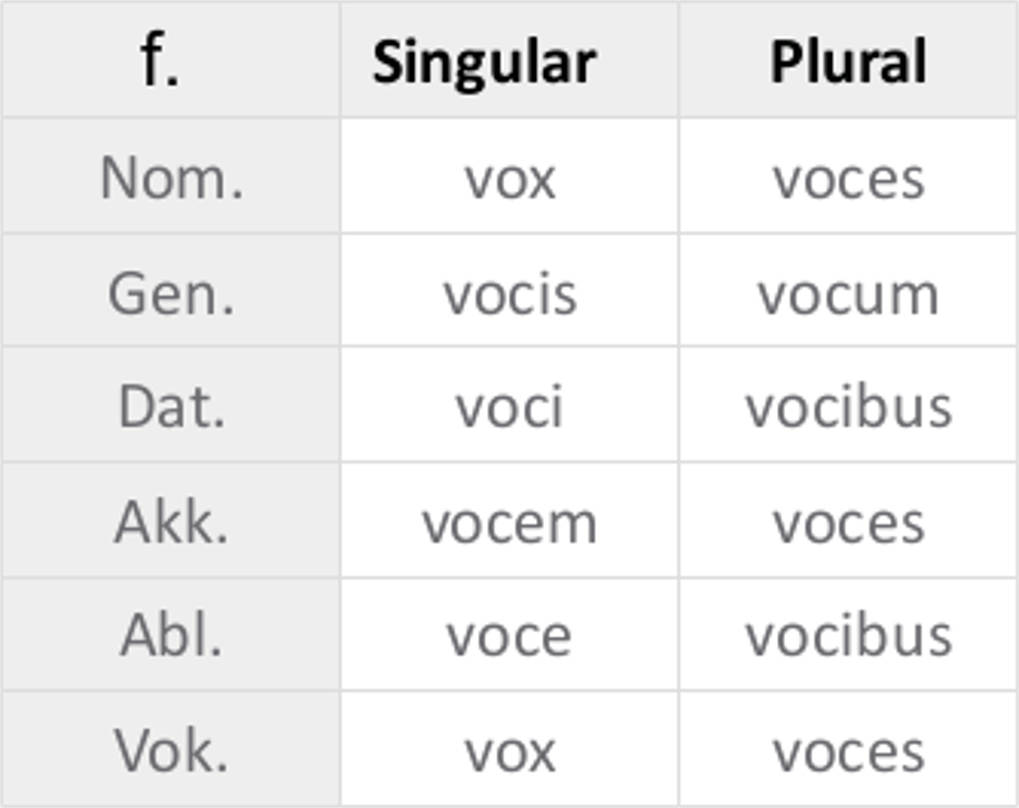Screen dimensions: 1019x808
Task: Select the nominative plural cell 'voces'
Action: click(x=848, y=178)
